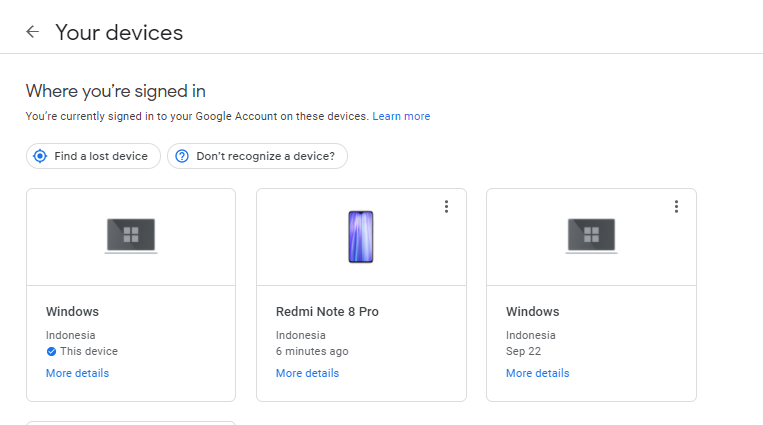Click the target icon in Find a lost device
The width and height of the screenshot is (763, 425).
point(40,156)
